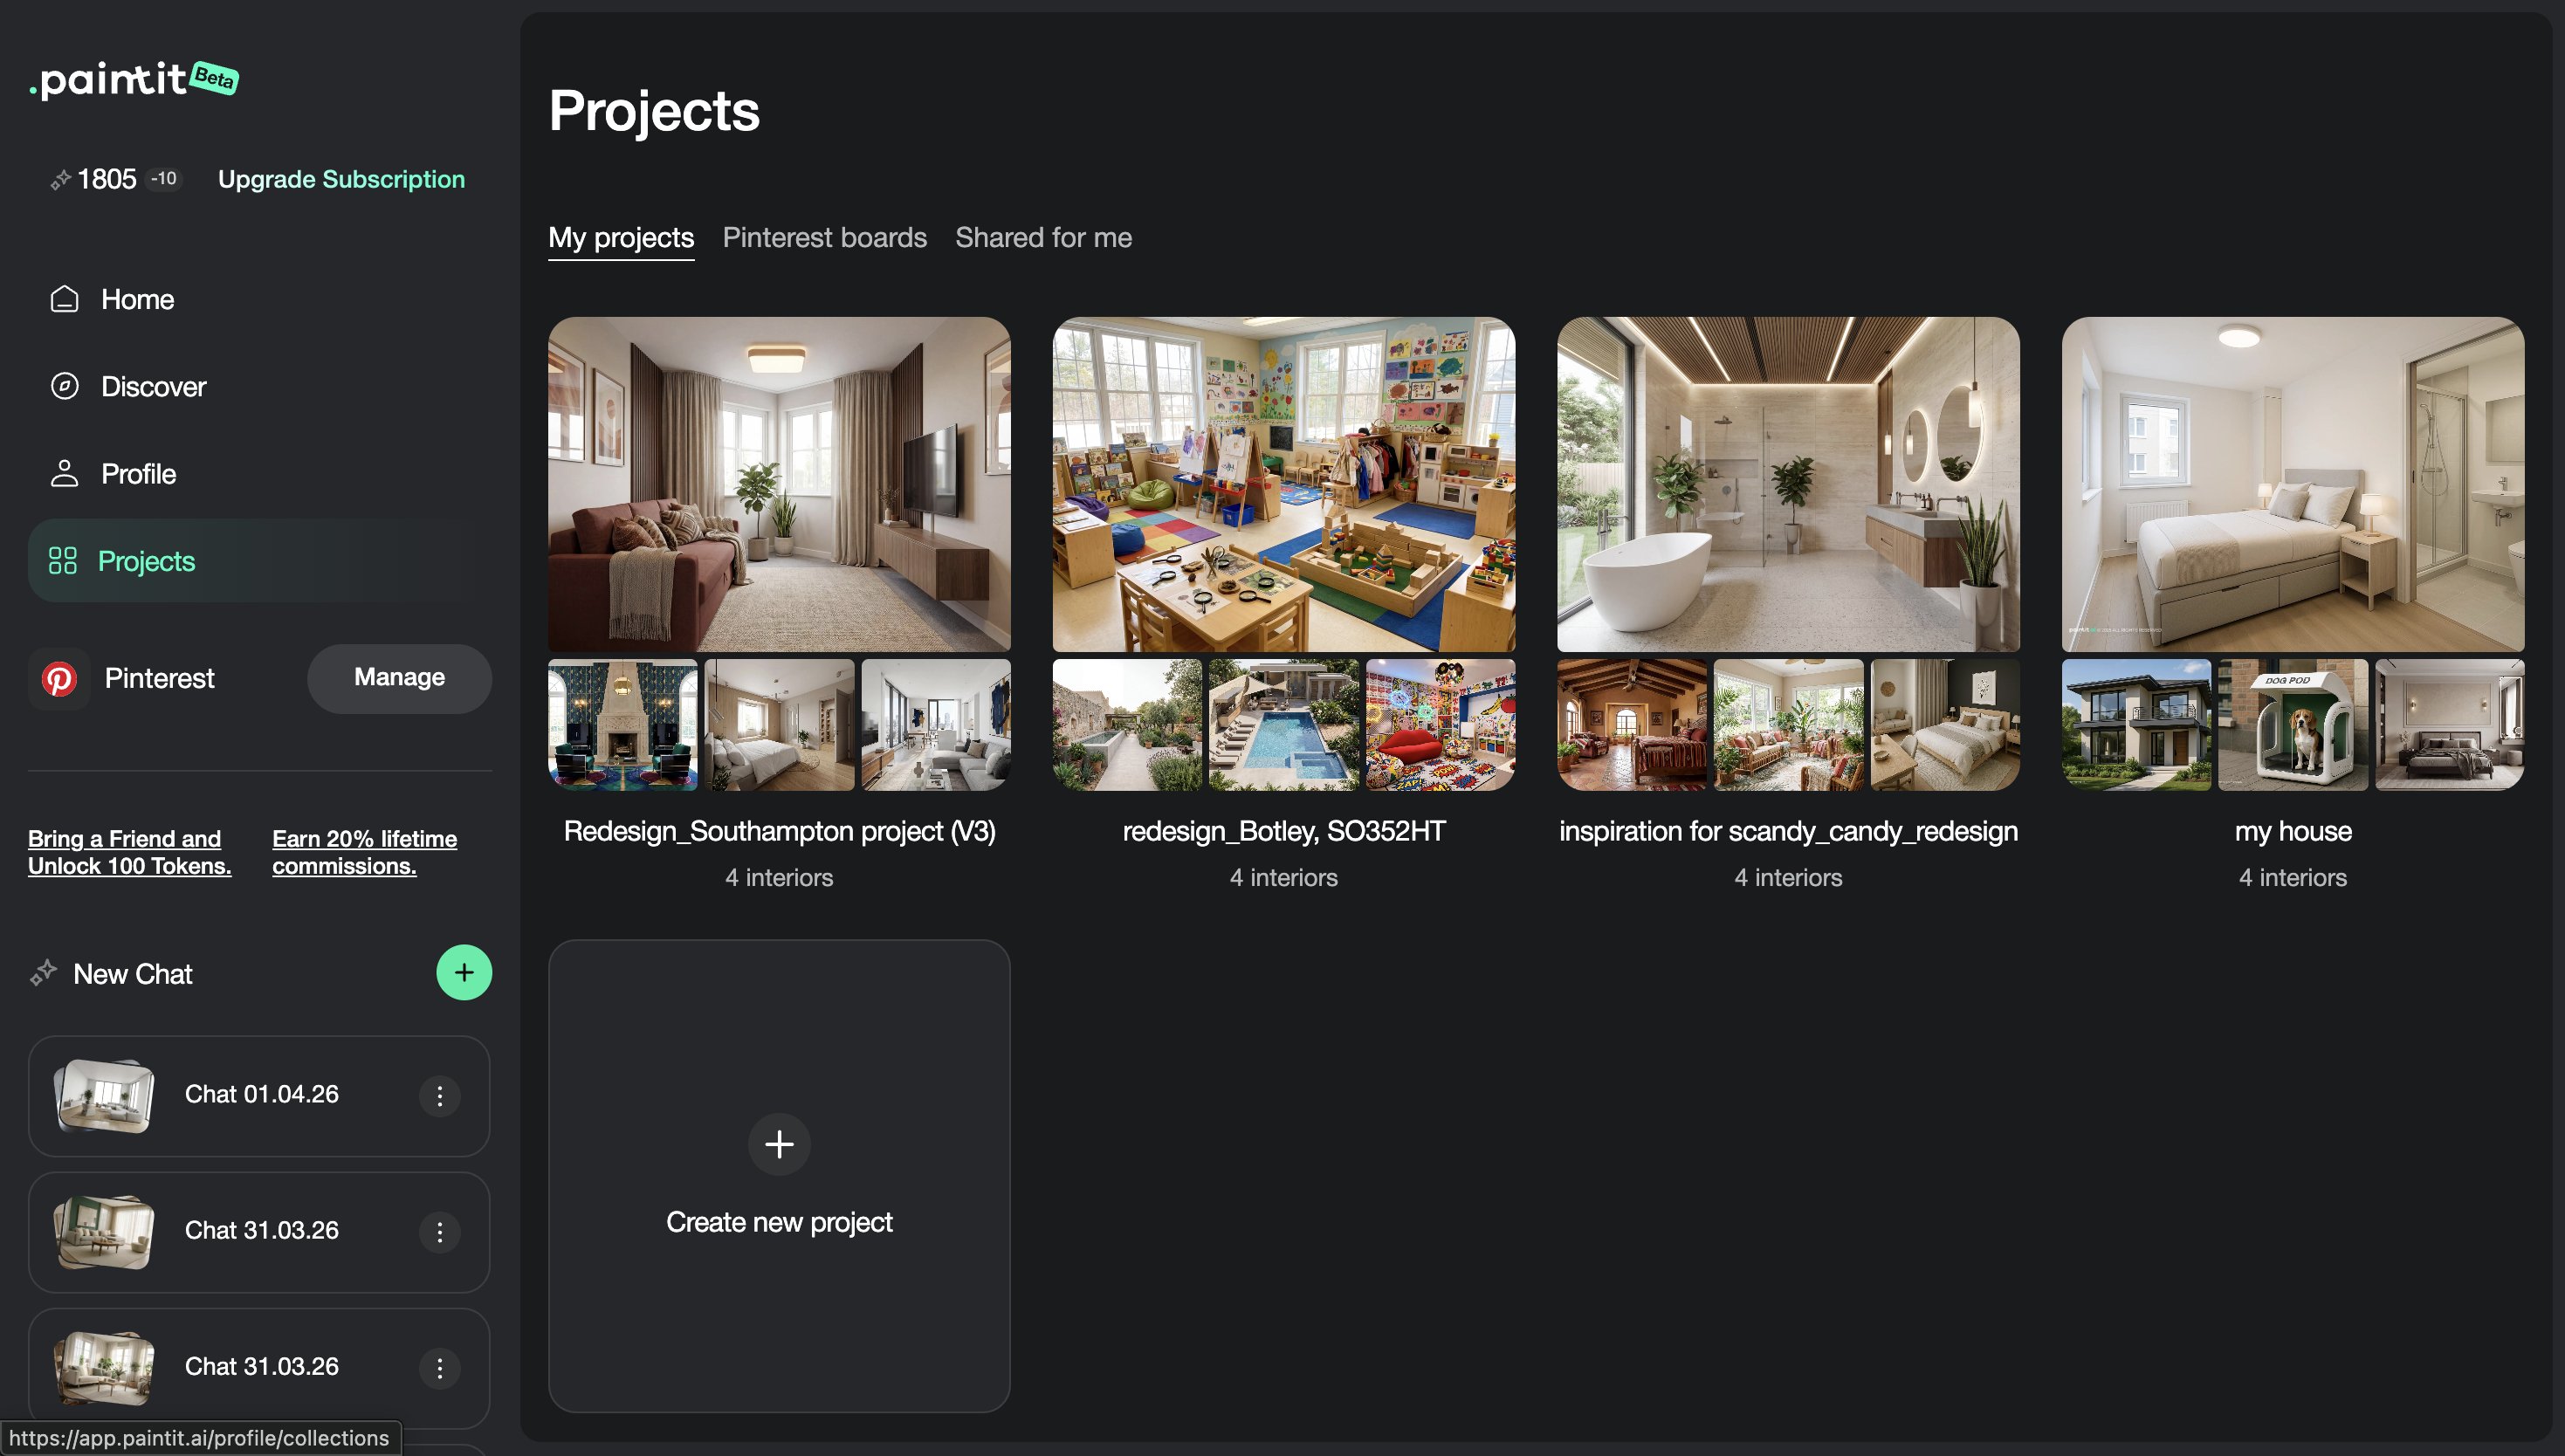Open options menu for first Chat 31.03.26
2565x1456 pixels.
(x=439, y=1232)
